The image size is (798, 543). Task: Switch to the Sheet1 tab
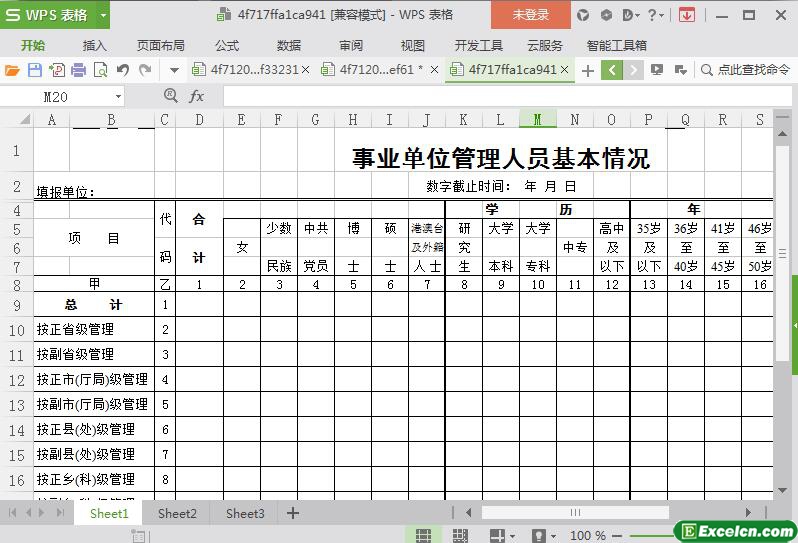[x=109, y=513]
